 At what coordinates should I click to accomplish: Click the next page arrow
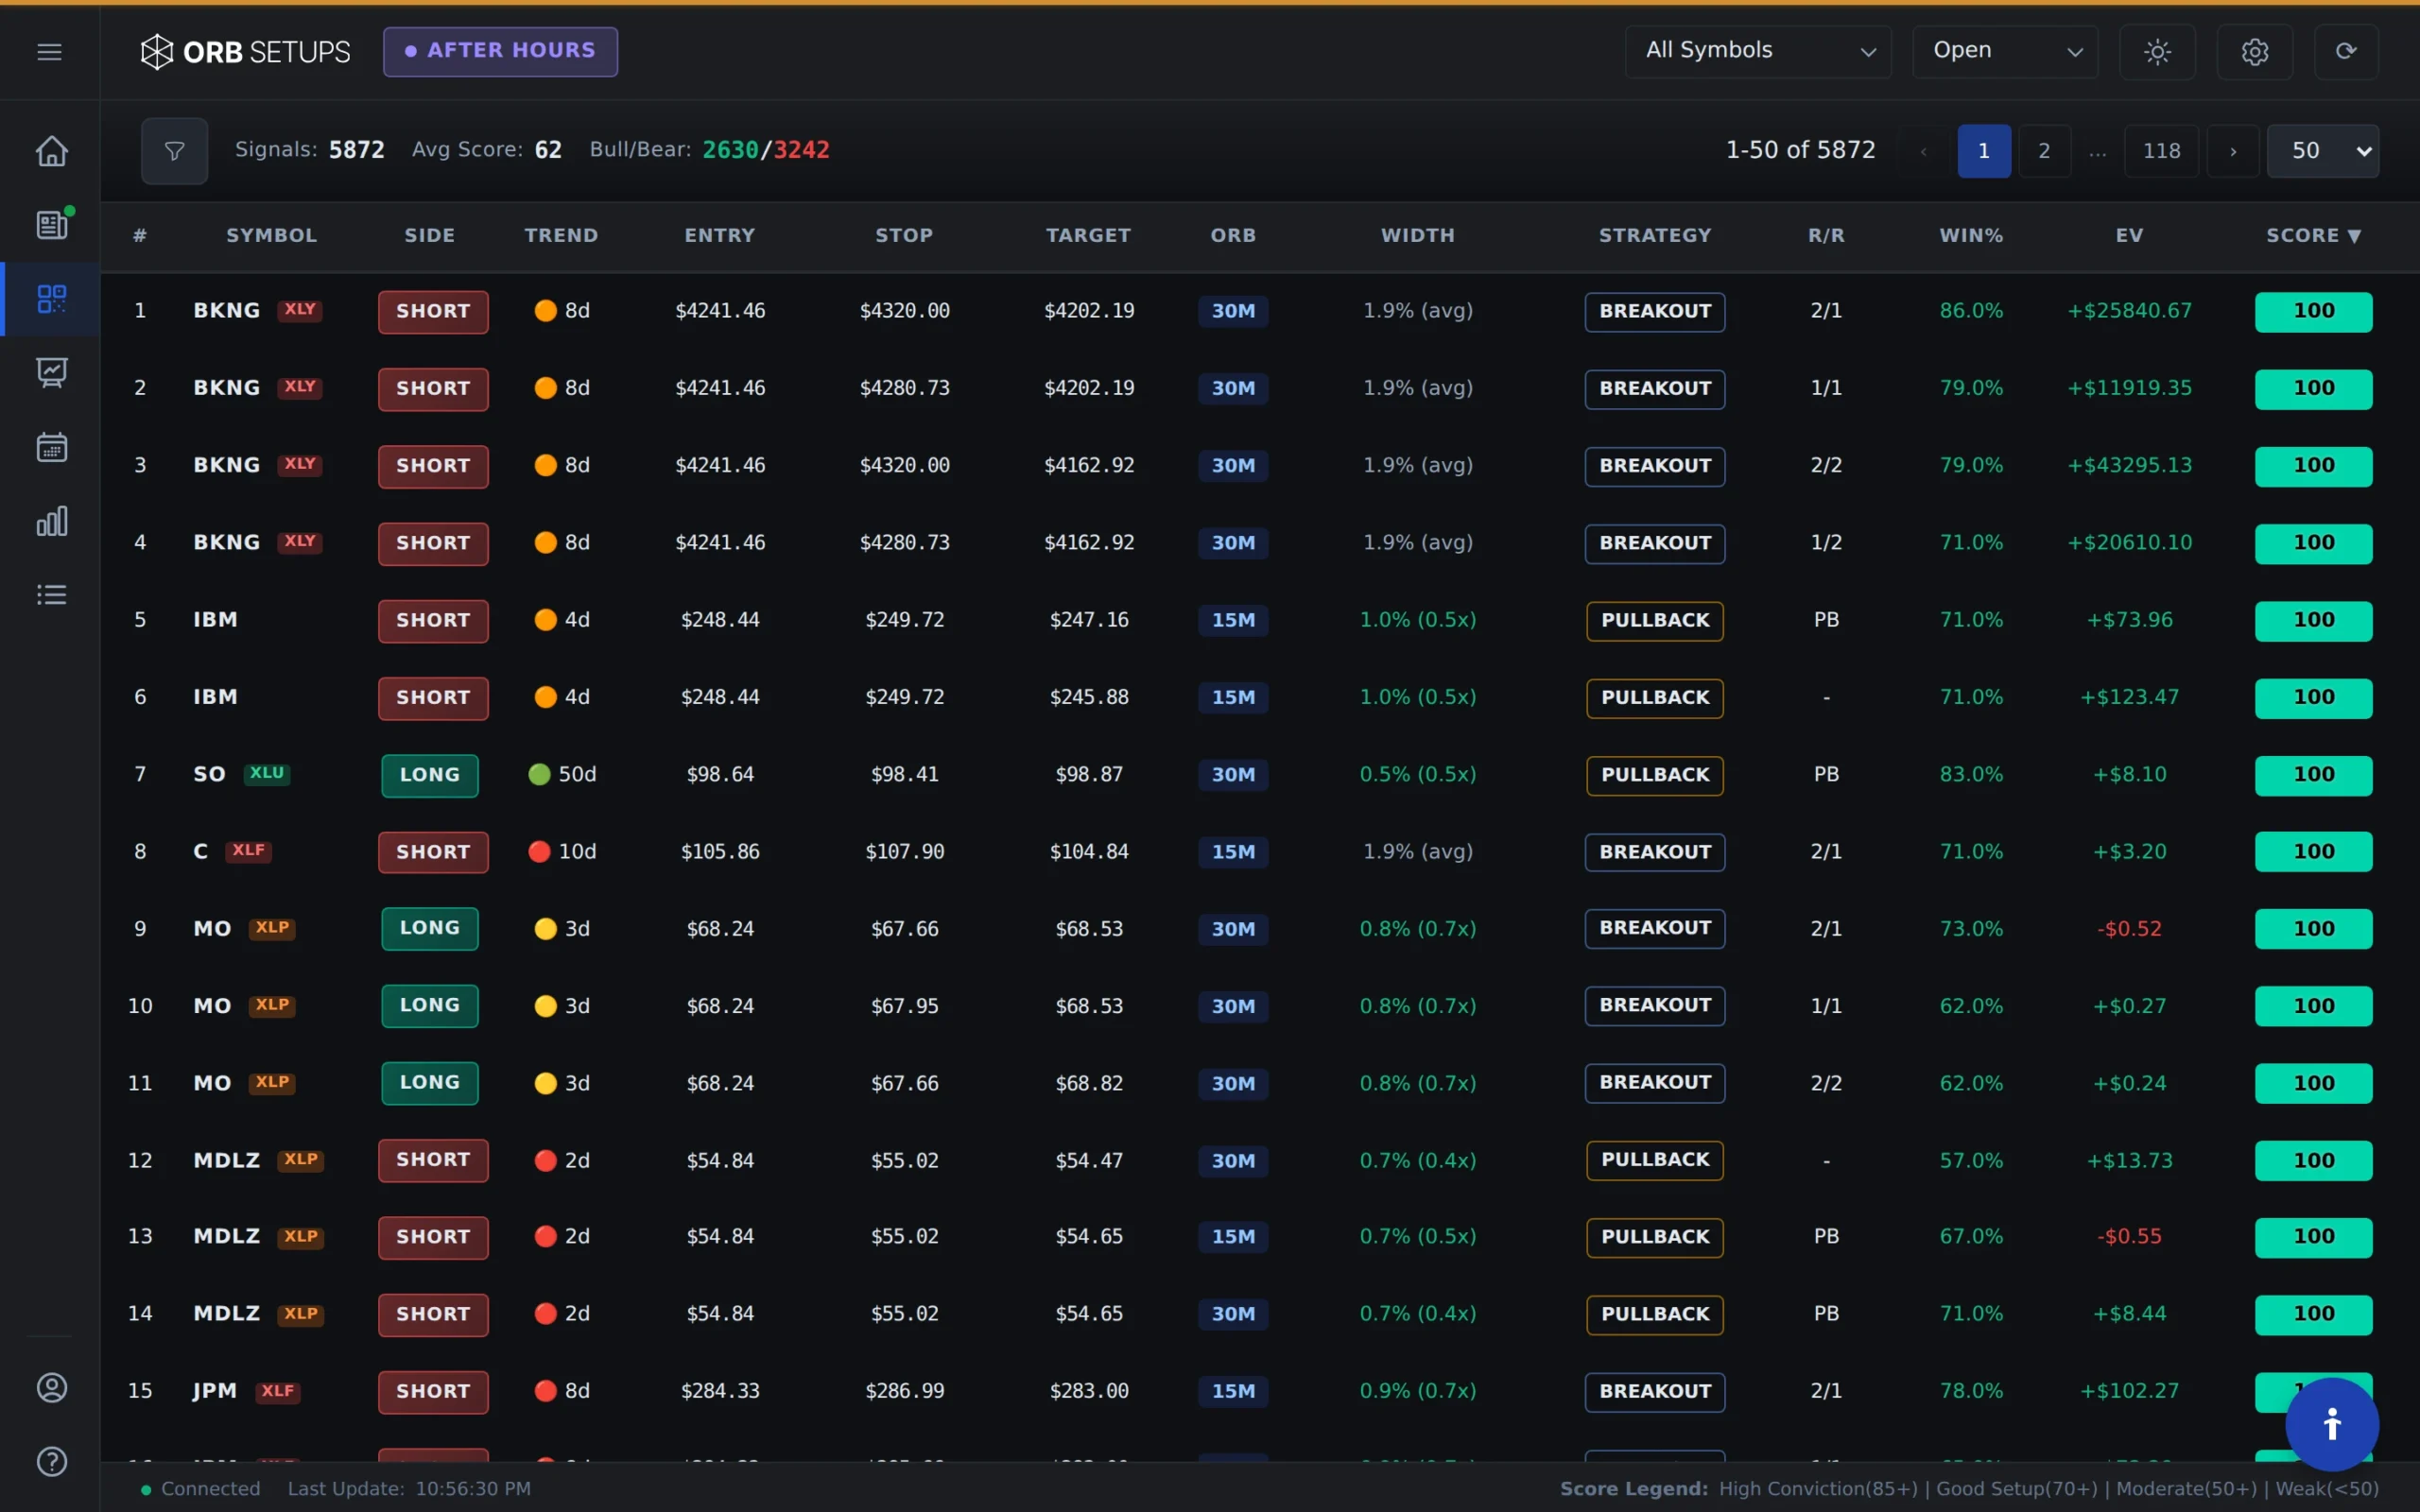[2233, 151]
